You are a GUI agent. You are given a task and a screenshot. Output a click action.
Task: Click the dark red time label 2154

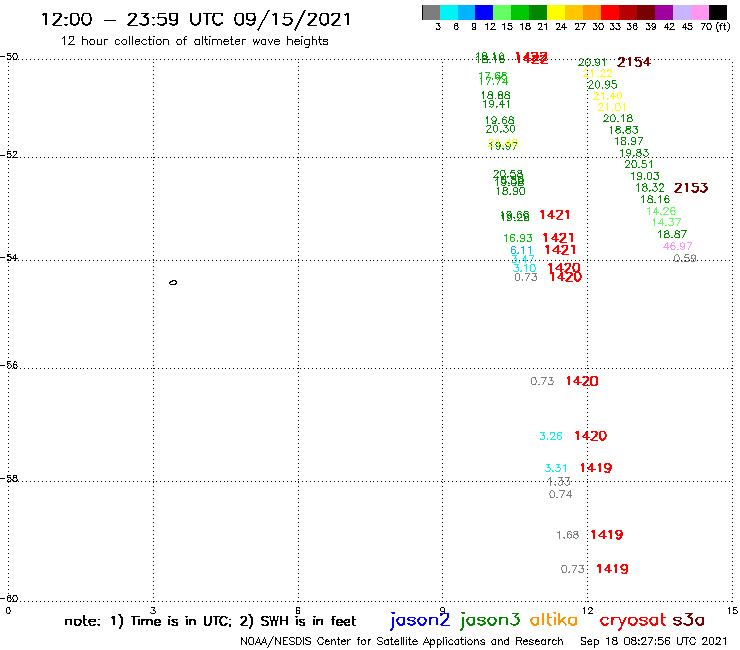(634, 62)
